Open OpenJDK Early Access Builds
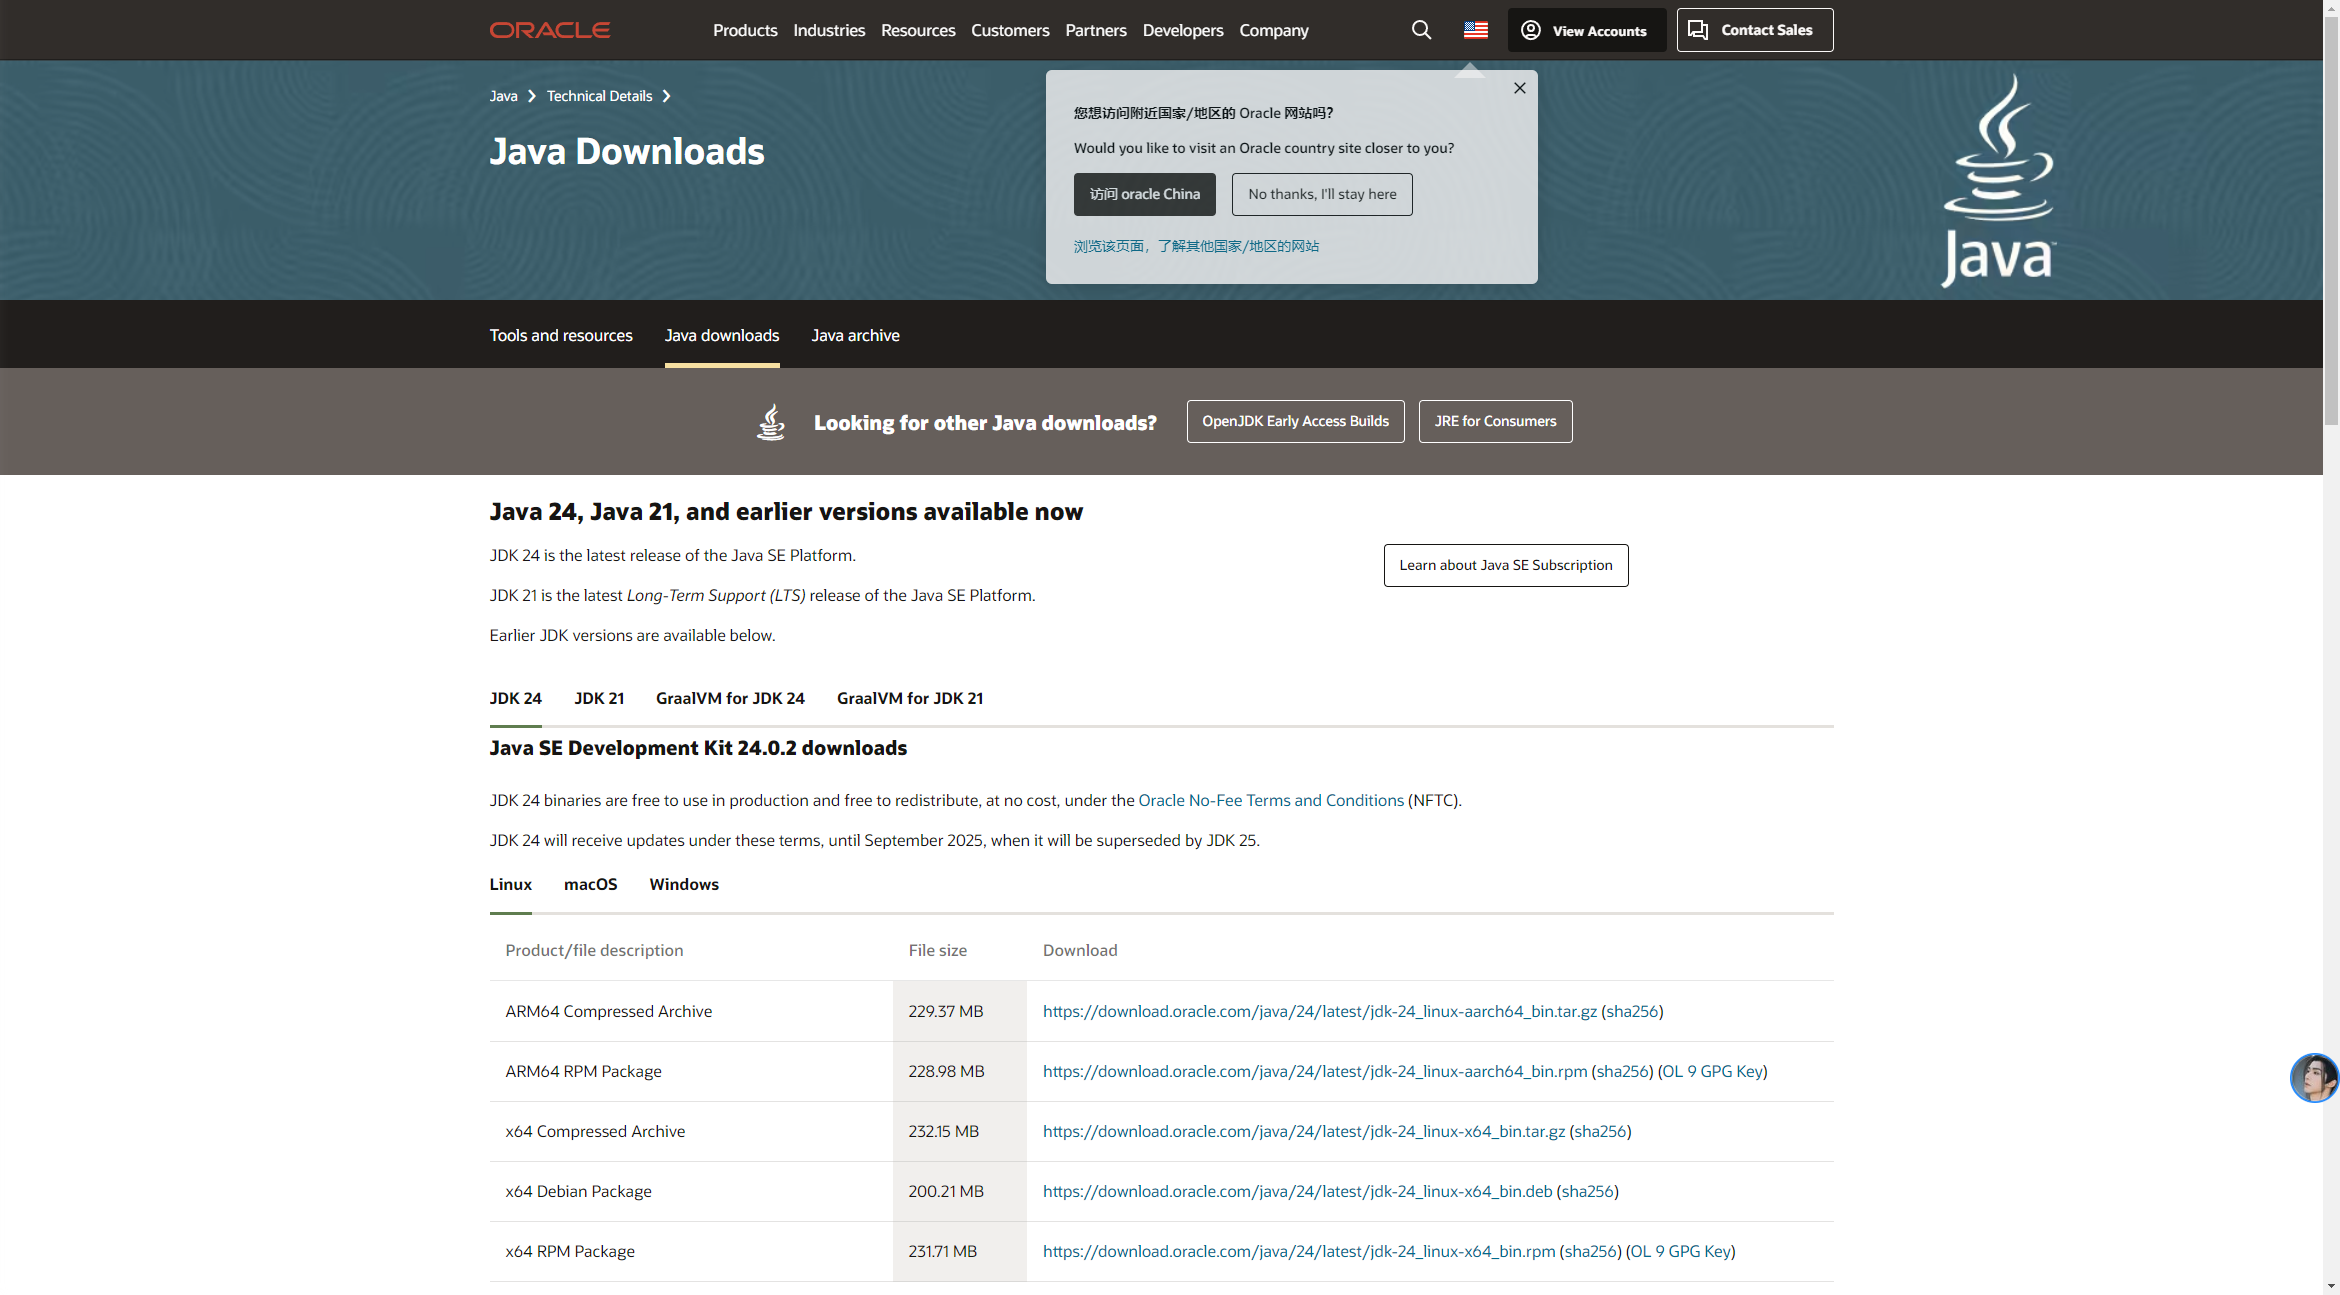This screenshot has width=2340, height=1295. coord(1295,421)
